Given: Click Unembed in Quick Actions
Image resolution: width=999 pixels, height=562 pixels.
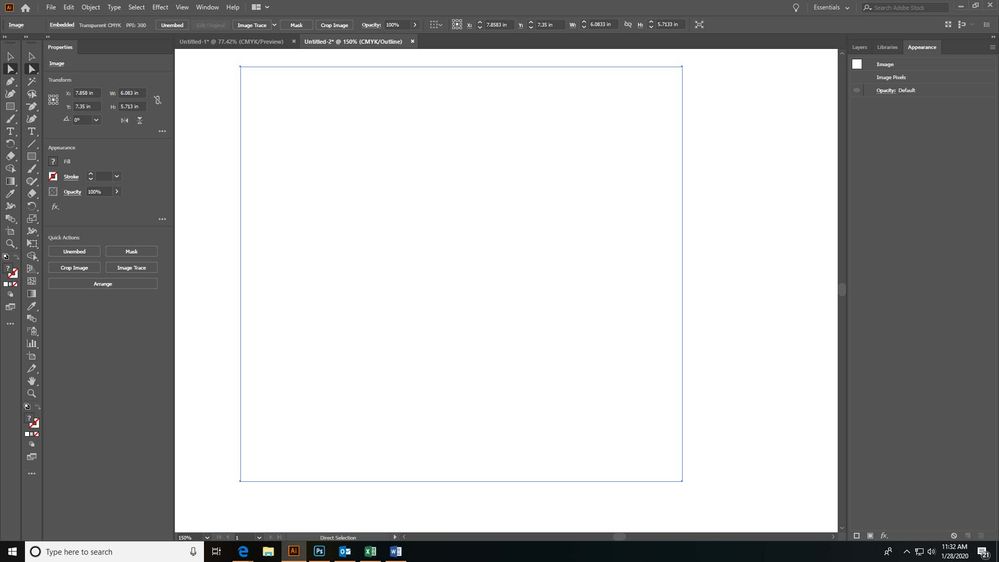Looking at the screenshot, I should (x=74, y=252).
